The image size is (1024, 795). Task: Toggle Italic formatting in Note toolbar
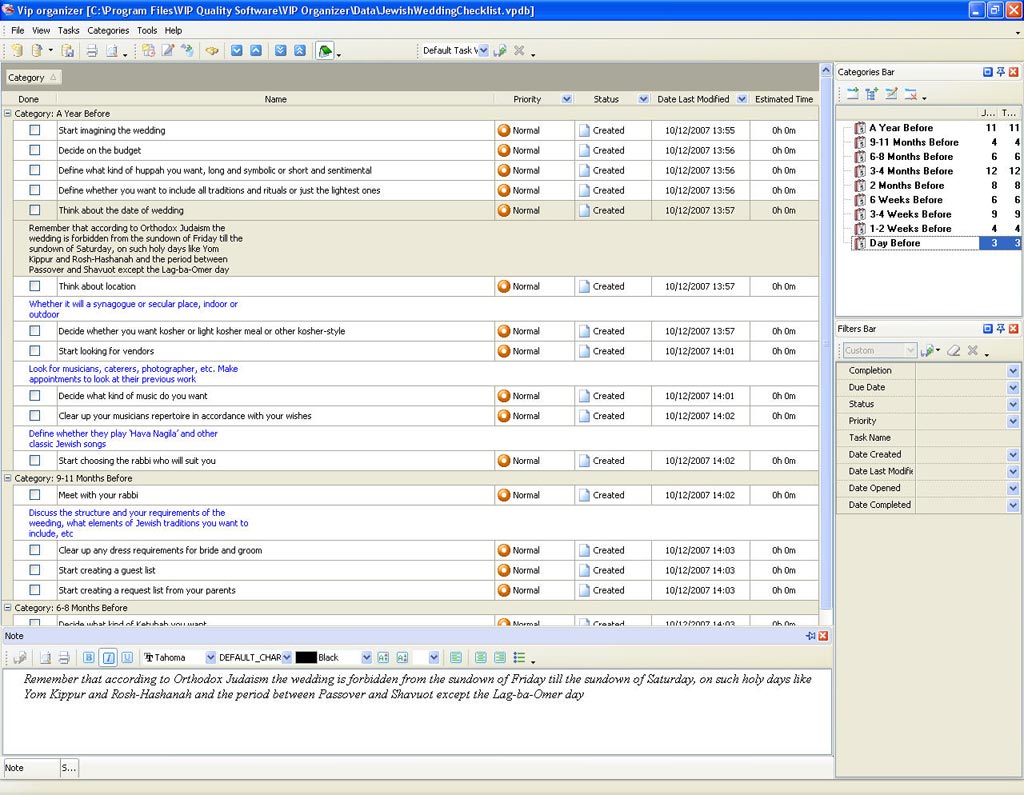tap(108, 657)
